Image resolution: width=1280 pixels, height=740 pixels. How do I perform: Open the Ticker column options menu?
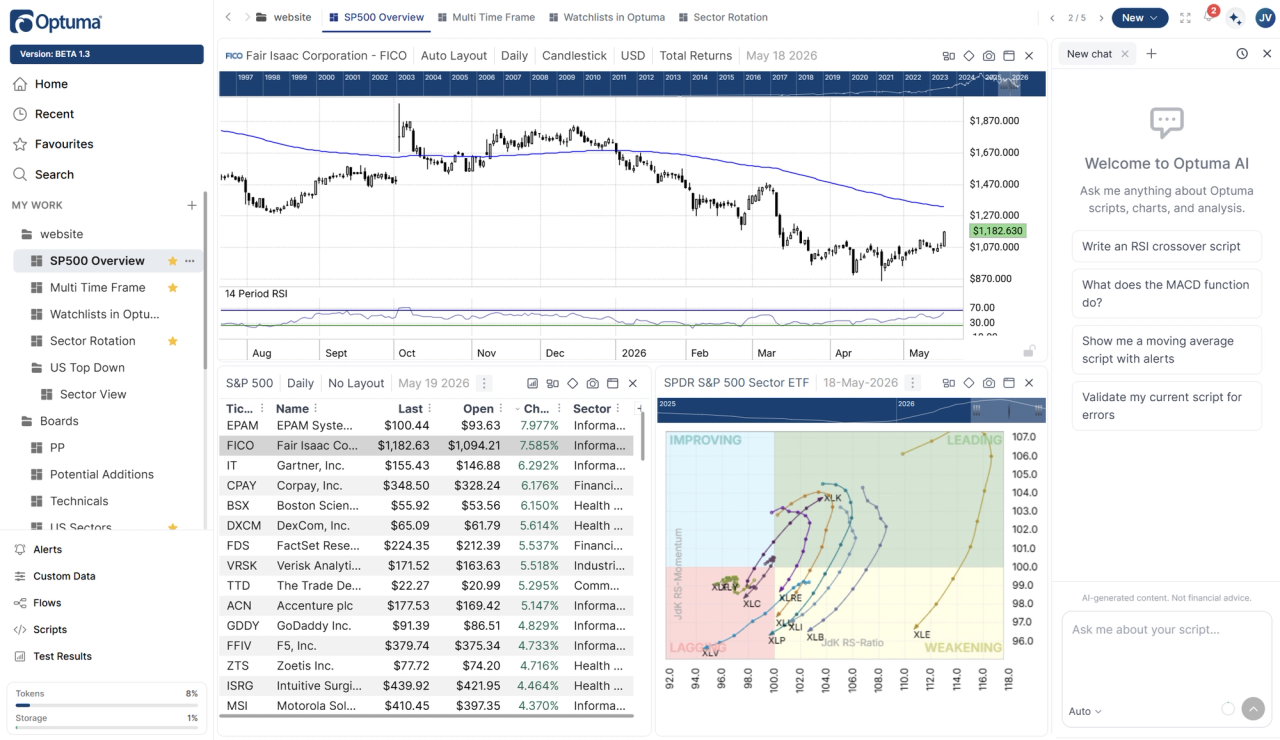[262, 408]
